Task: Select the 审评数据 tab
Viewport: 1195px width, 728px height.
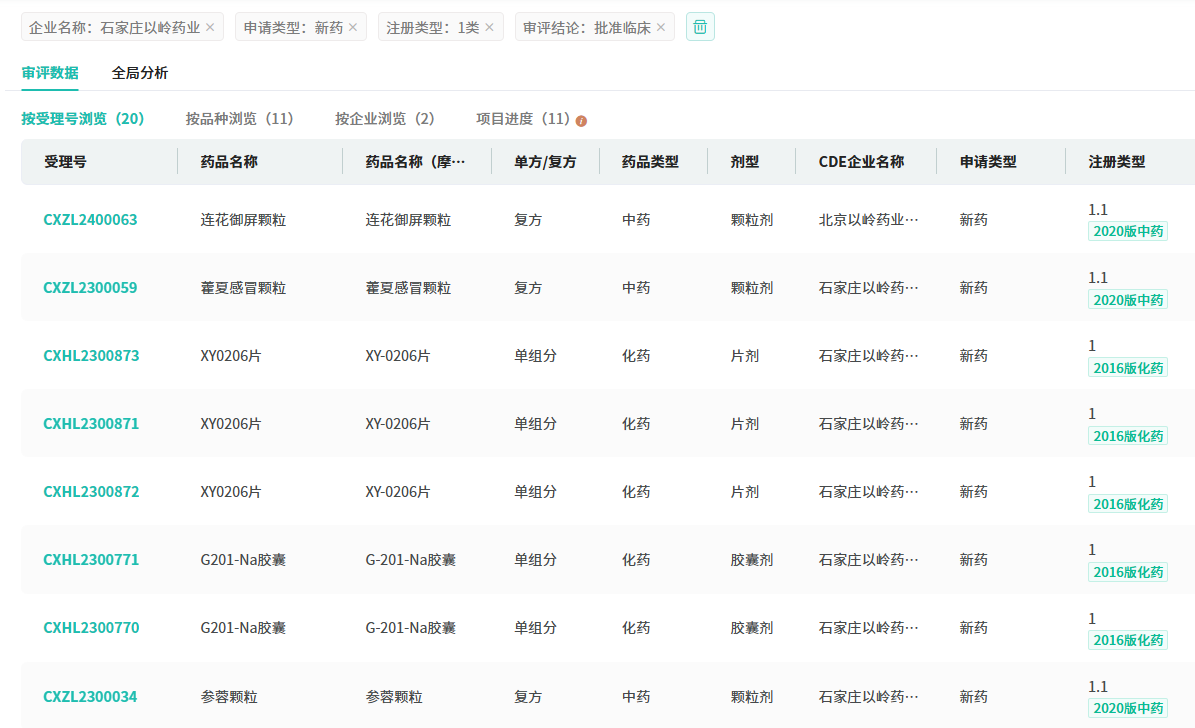Action: coord(50,73)
